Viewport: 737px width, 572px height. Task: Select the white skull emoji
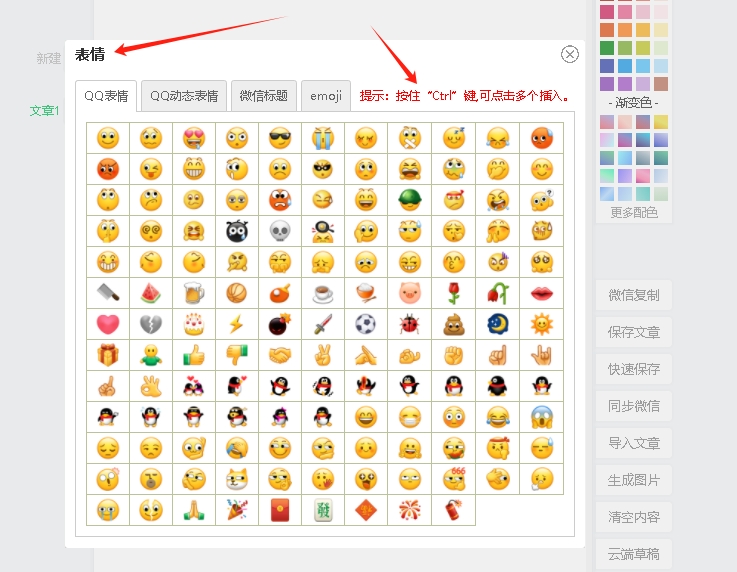280,231
